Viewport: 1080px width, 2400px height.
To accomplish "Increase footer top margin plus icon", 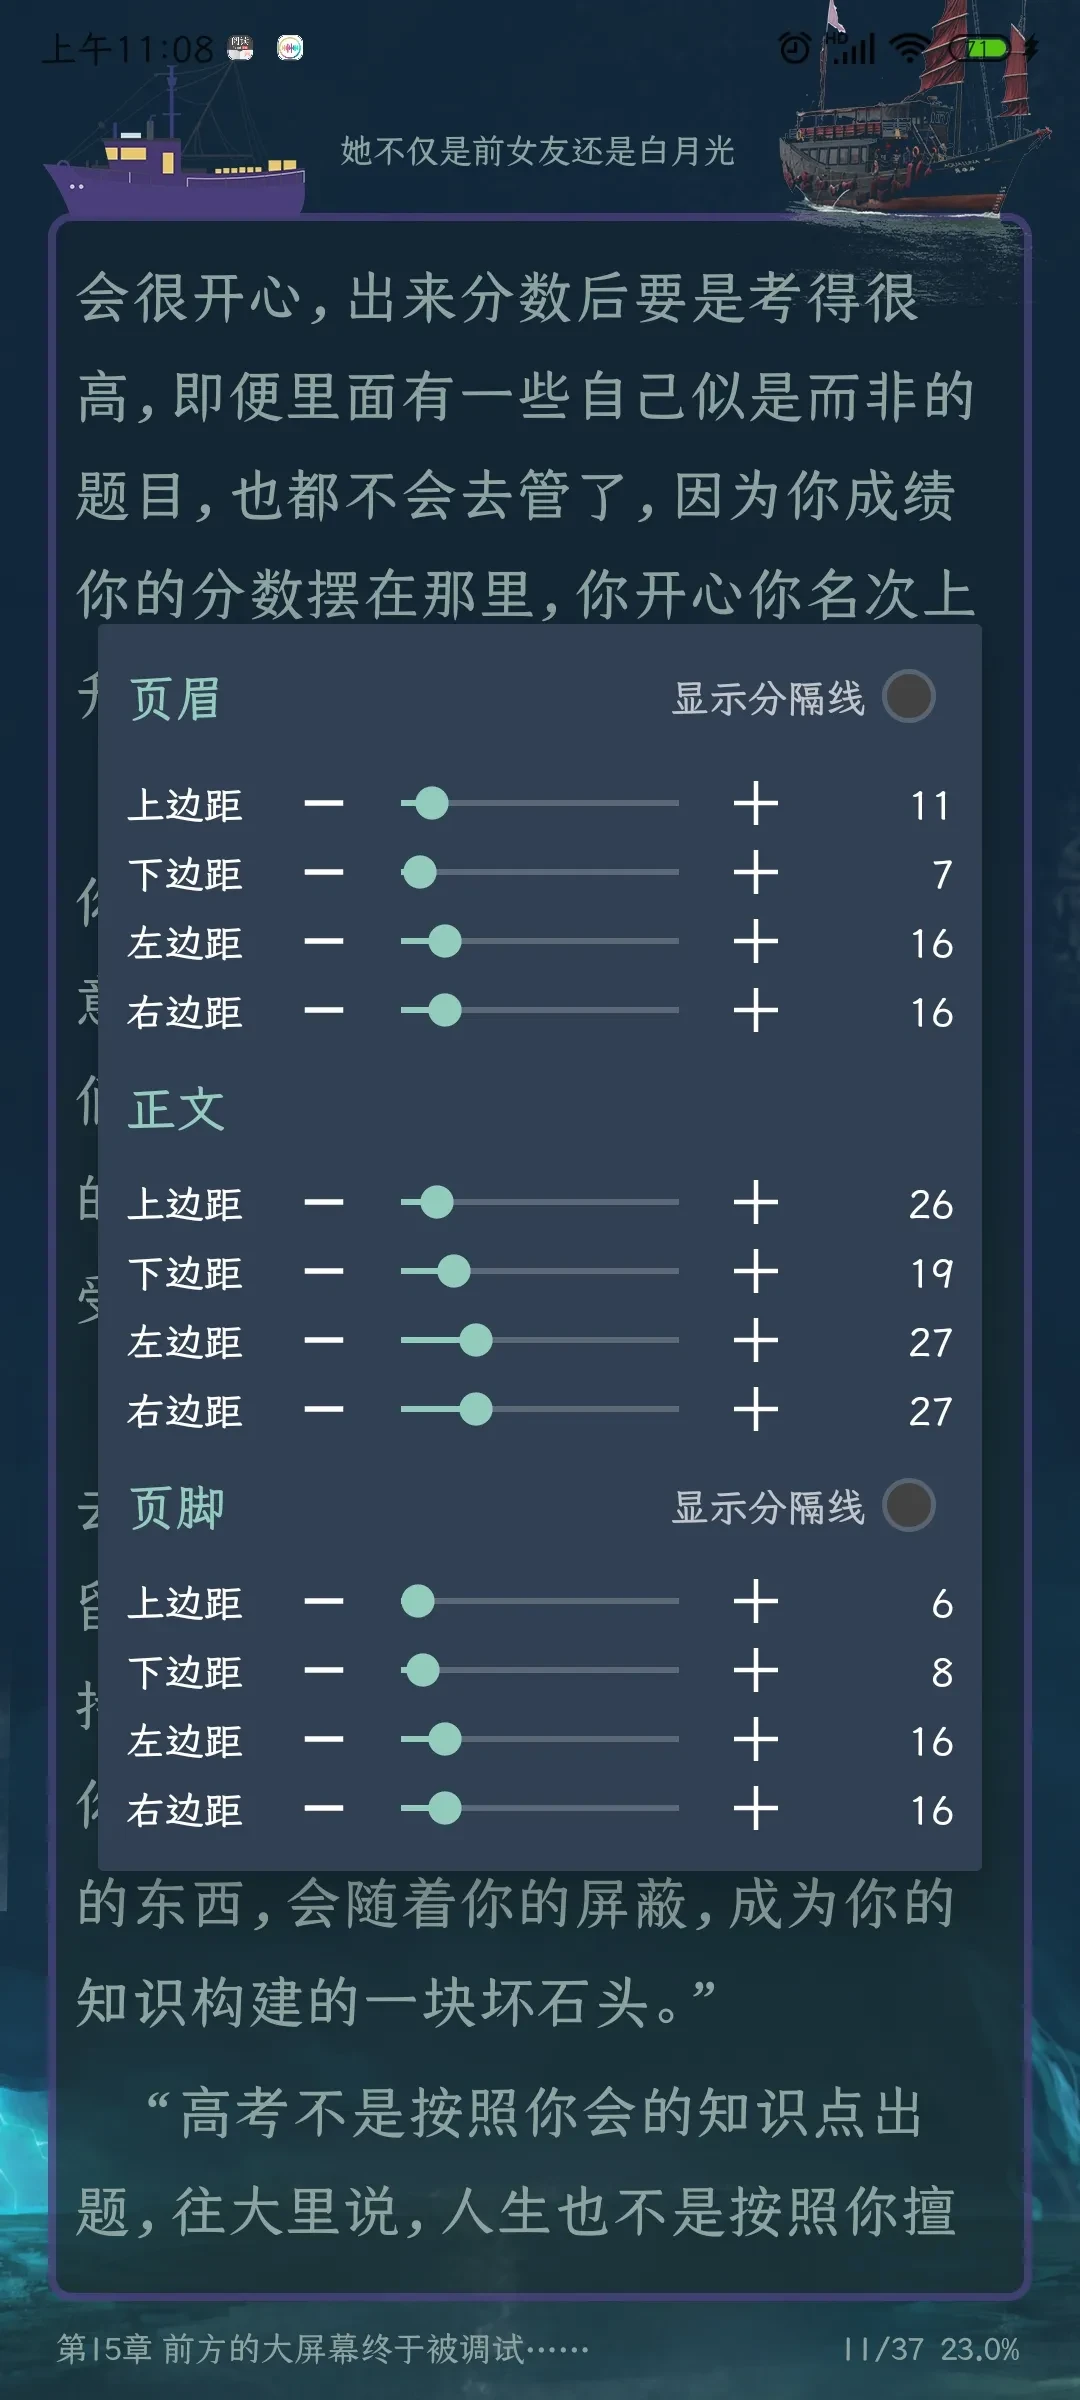I will click(755, 1602).
